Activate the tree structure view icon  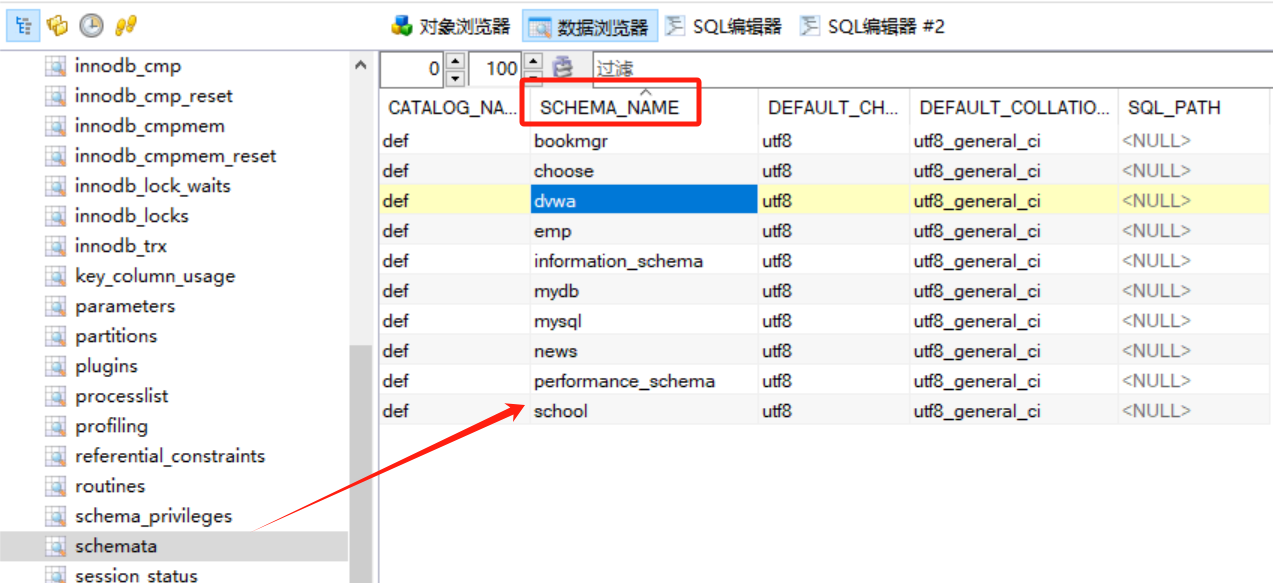coord(23,25)
